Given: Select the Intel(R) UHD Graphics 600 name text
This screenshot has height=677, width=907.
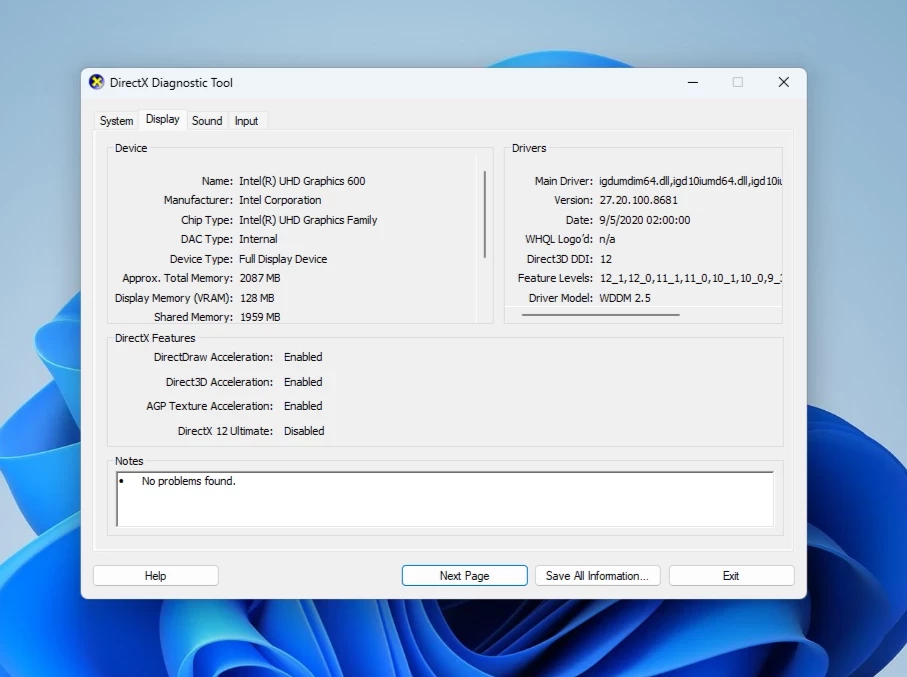Looking at the screenshot, I should [302, 181].
